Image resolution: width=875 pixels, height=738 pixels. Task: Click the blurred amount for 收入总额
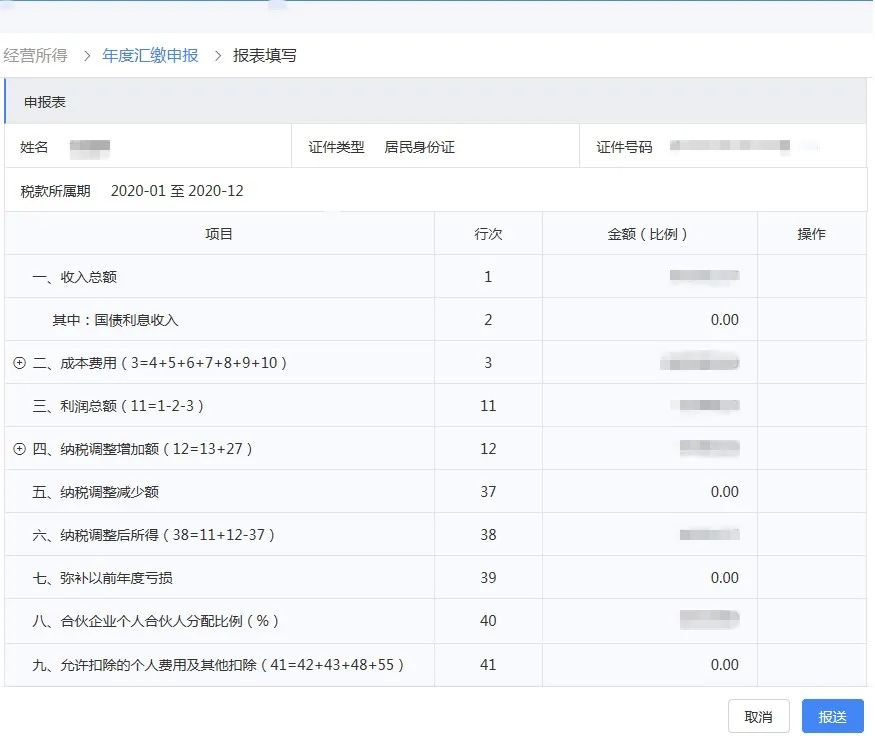click(704, 276)
